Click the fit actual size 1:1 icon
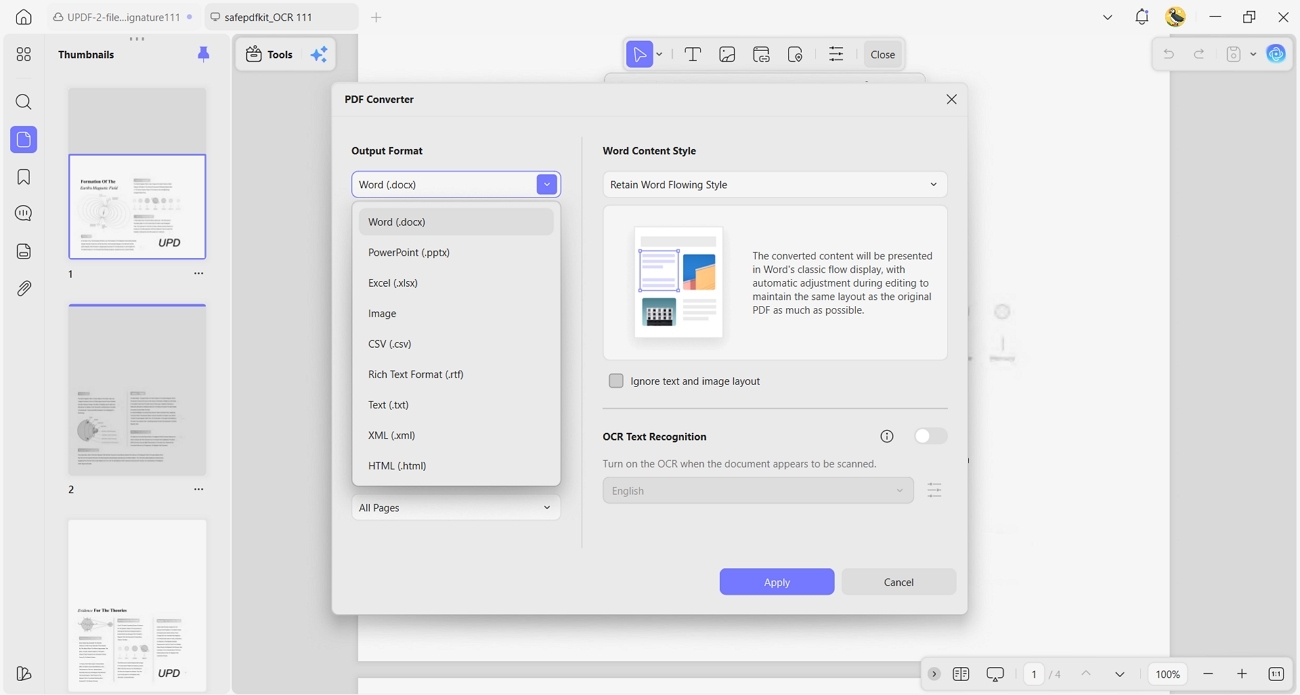Screen dimensions: 1300x695 (x=1276, y=674)
